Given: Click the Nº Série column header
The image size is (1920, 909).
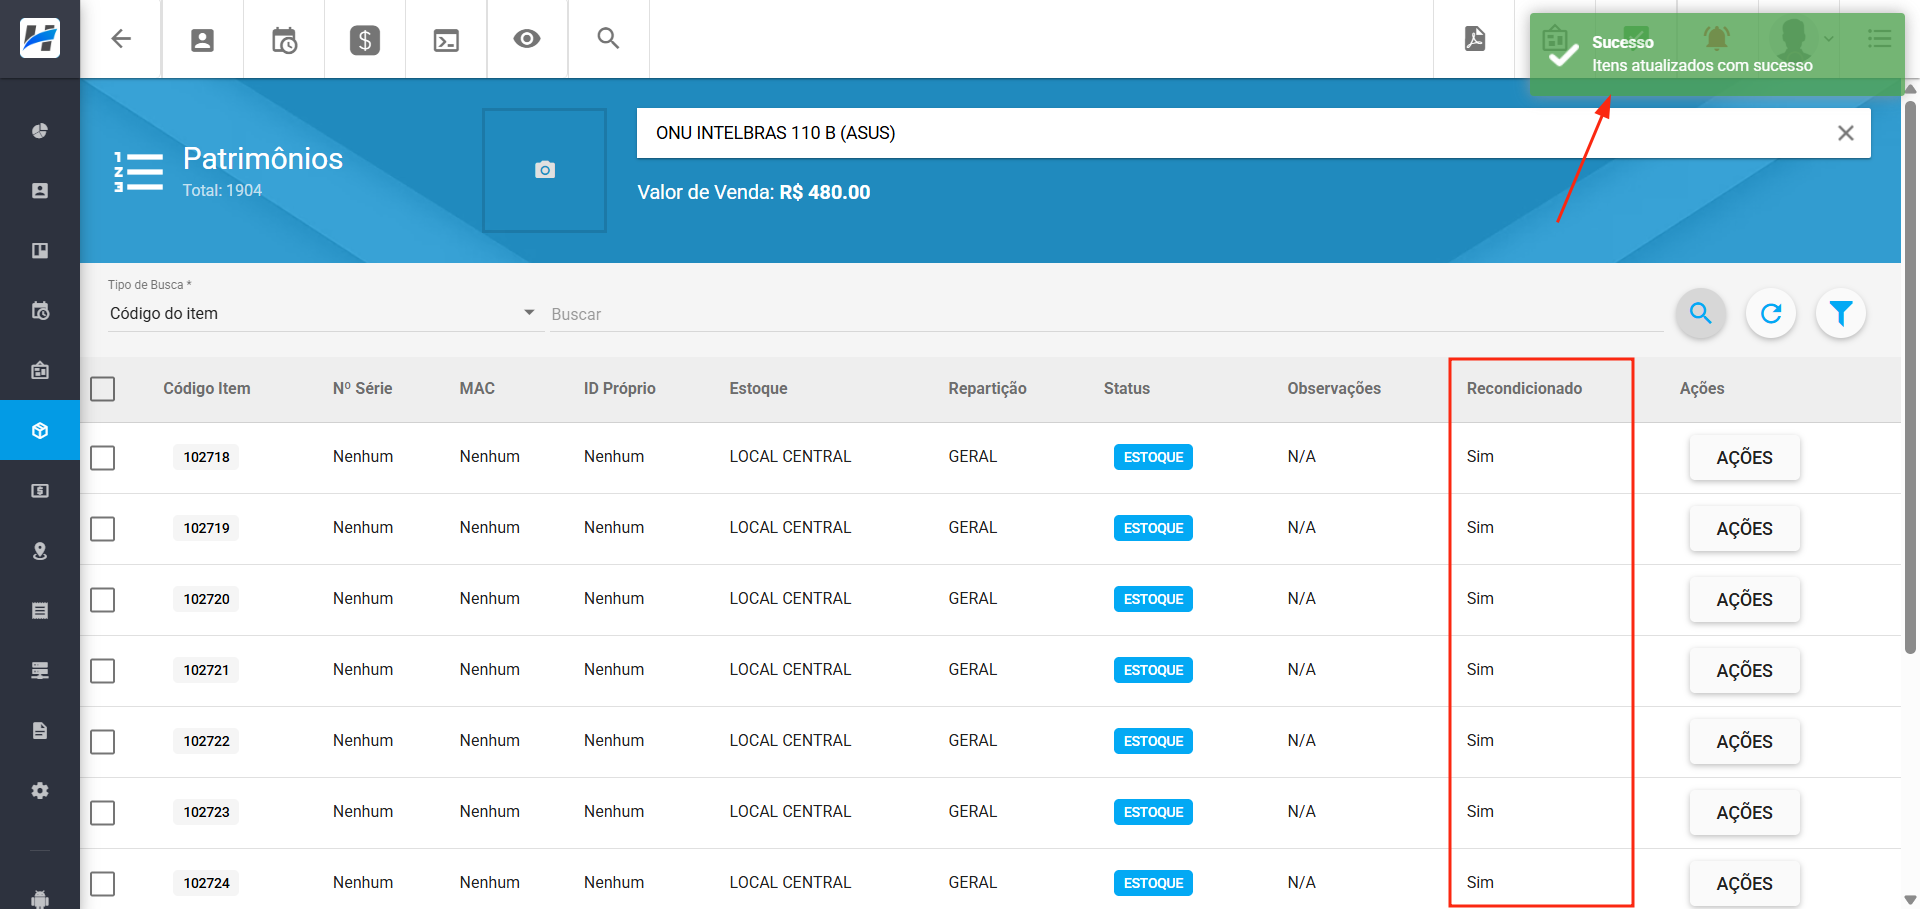Looking at the screenshot, I should coord(362,389).
